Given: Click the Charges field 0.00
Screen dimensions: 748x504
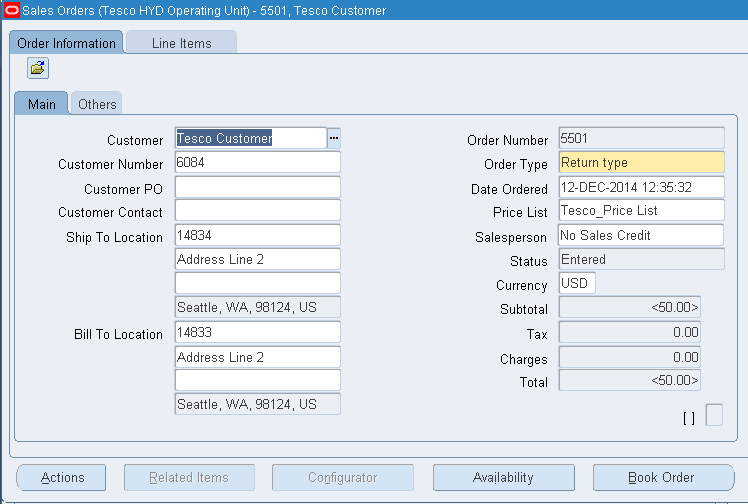Looking at the screenshot, I should coord(630,357).
